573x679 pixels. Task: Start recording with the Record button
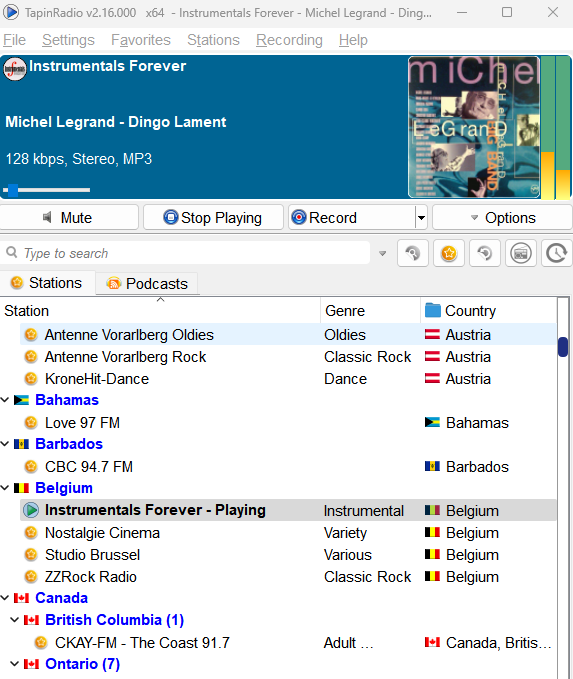[x=352, y=217]
